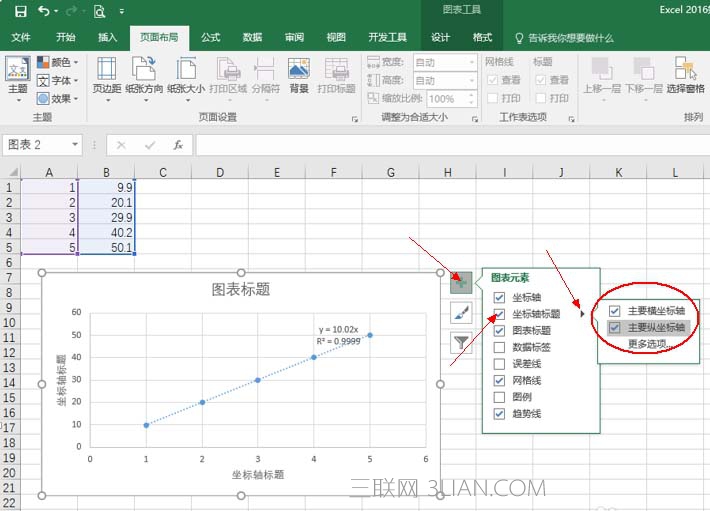Toggle the 数据标签 checkbox
Viewport: 710px width, 511px height.
coord(499,347)
